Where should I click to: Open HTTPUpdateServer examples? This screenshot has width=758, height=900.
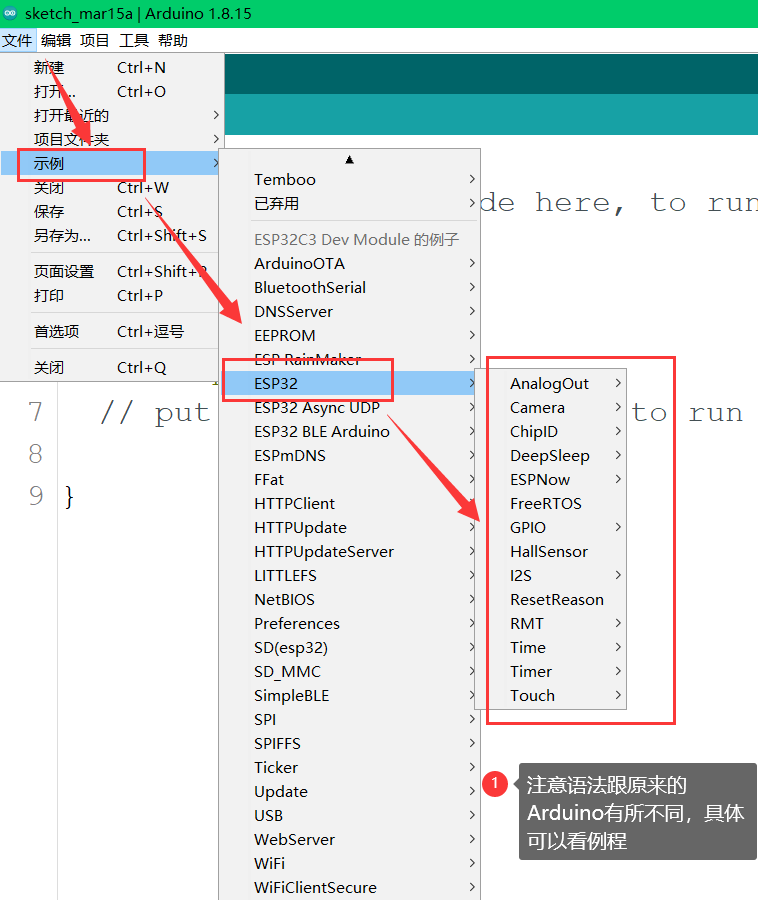click(x=349, y=552)
